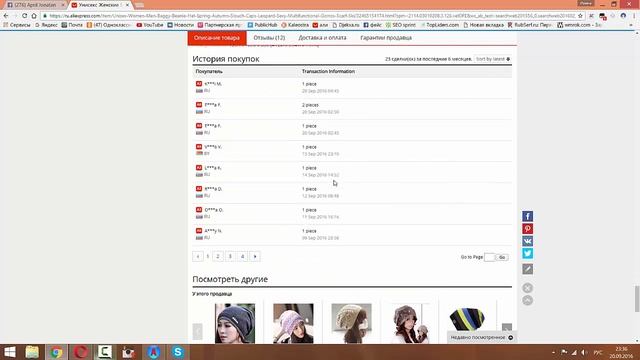
Task: Open the striped blue-green beanie thumbnail
Action: tap(468, 320)
